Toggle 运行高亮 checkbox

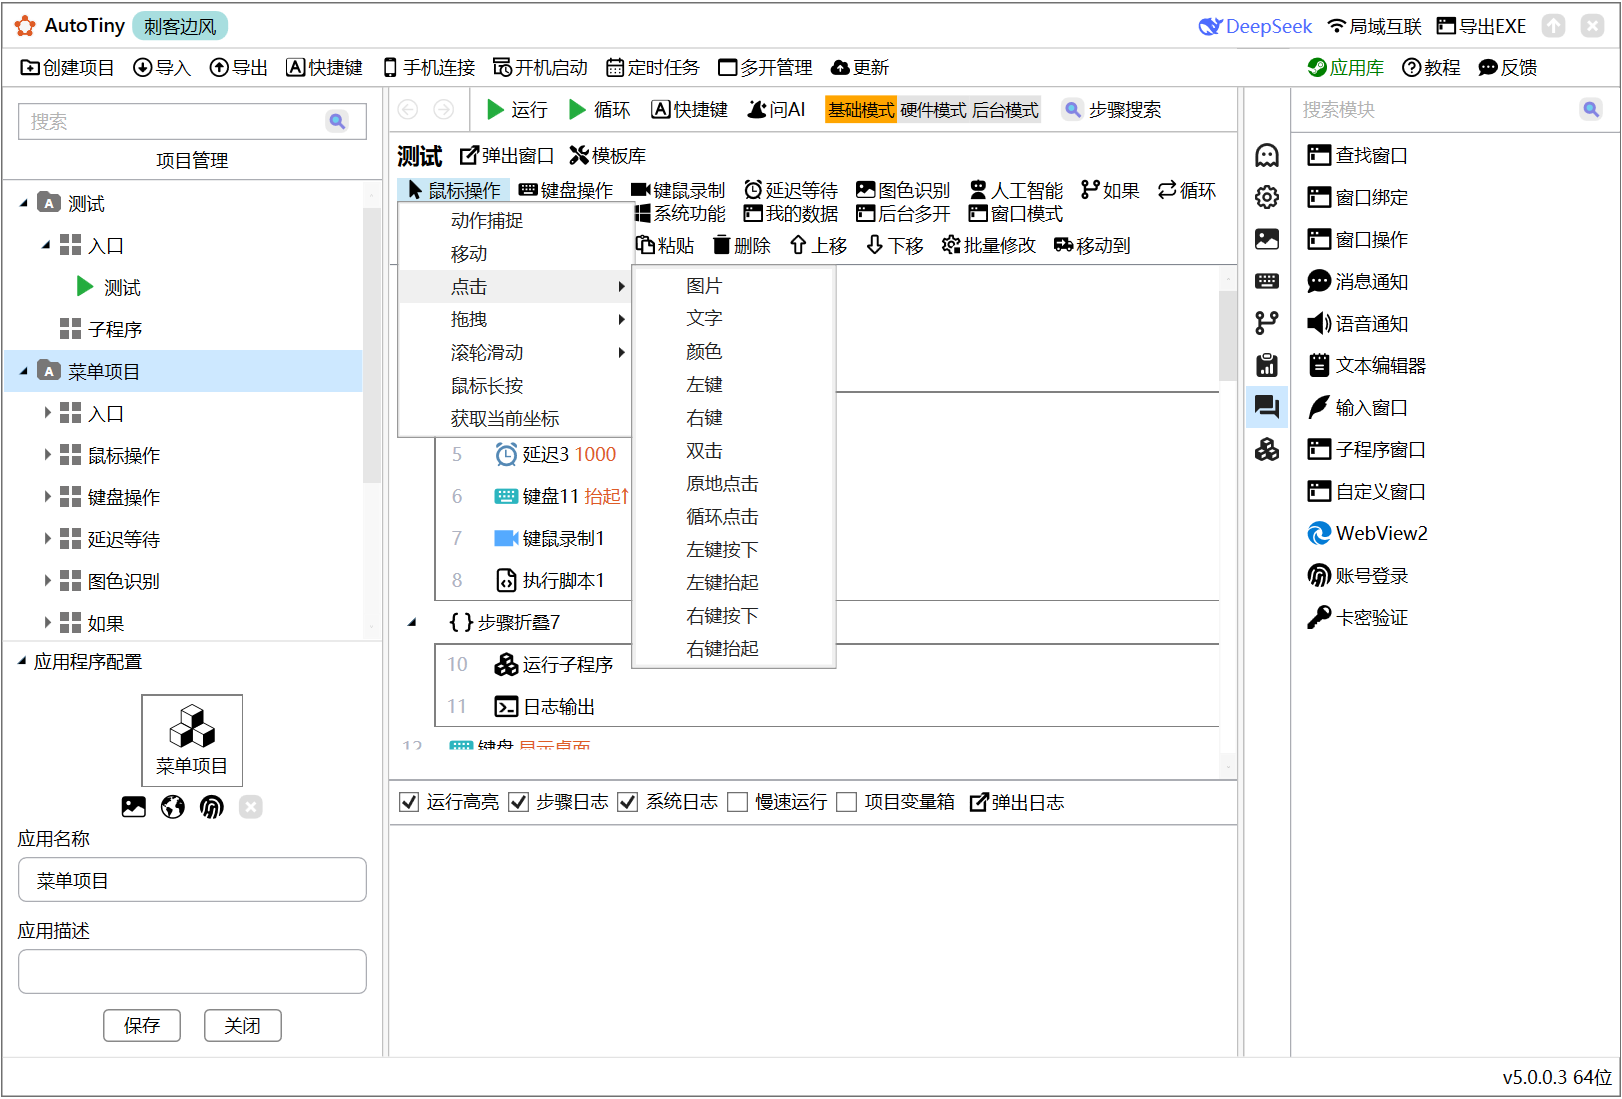[x=408, y=802]
